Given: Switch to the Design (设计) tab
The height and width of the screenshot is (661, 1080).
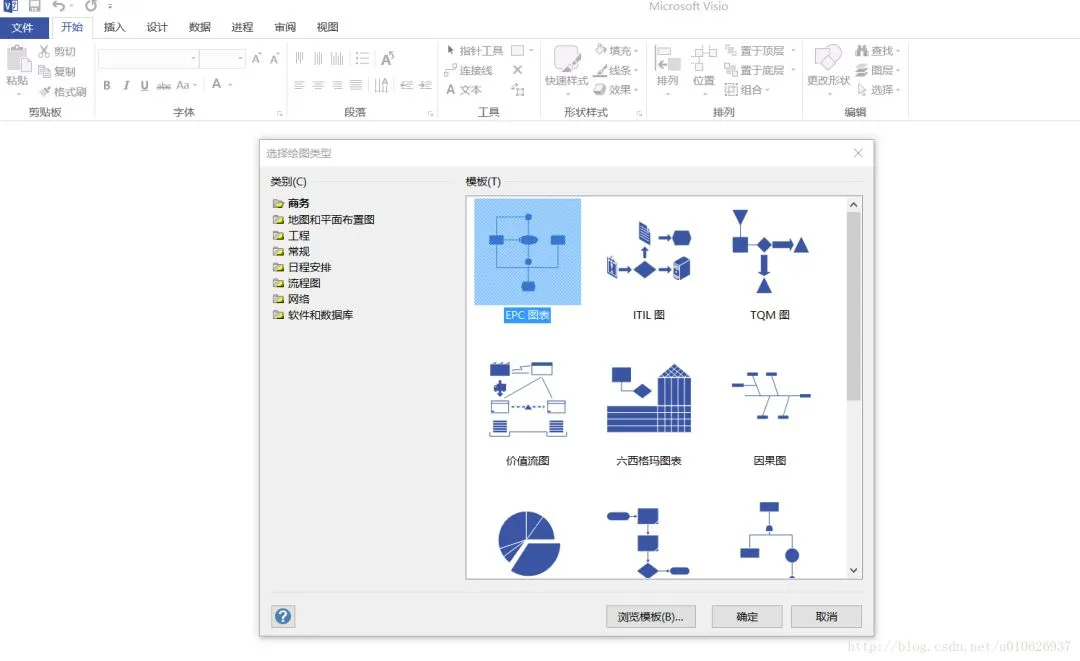Looking at the screenshot, I should pos(157,28).
